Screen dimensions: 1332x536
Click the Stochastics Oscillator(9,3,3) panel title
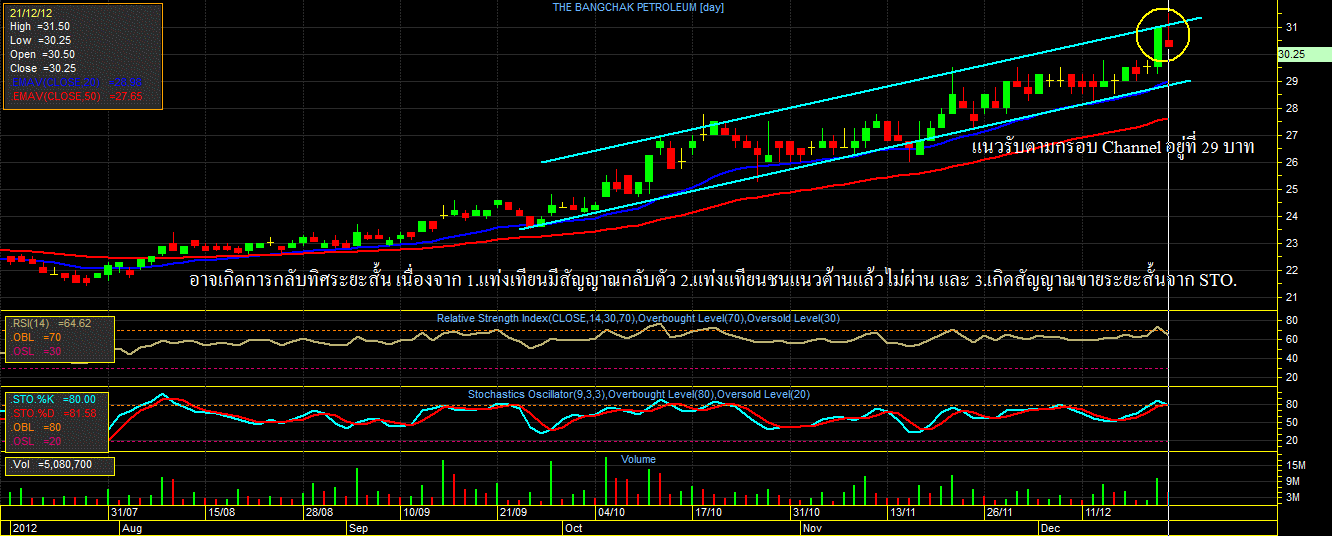coord(639,395)
